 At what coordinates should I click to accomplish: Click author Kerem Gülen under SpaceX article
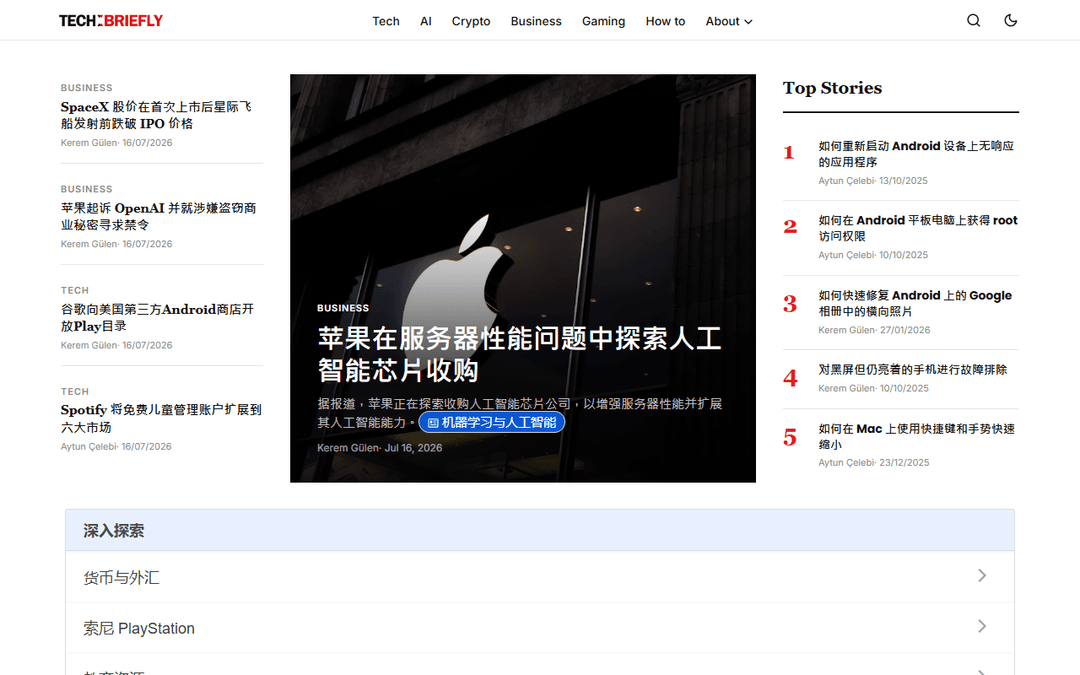tap(89, 143)
